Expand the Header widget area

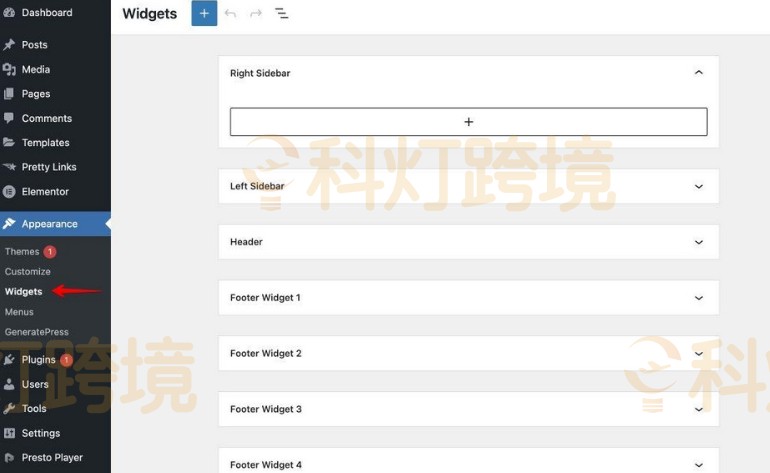click(x=698, y=242)
